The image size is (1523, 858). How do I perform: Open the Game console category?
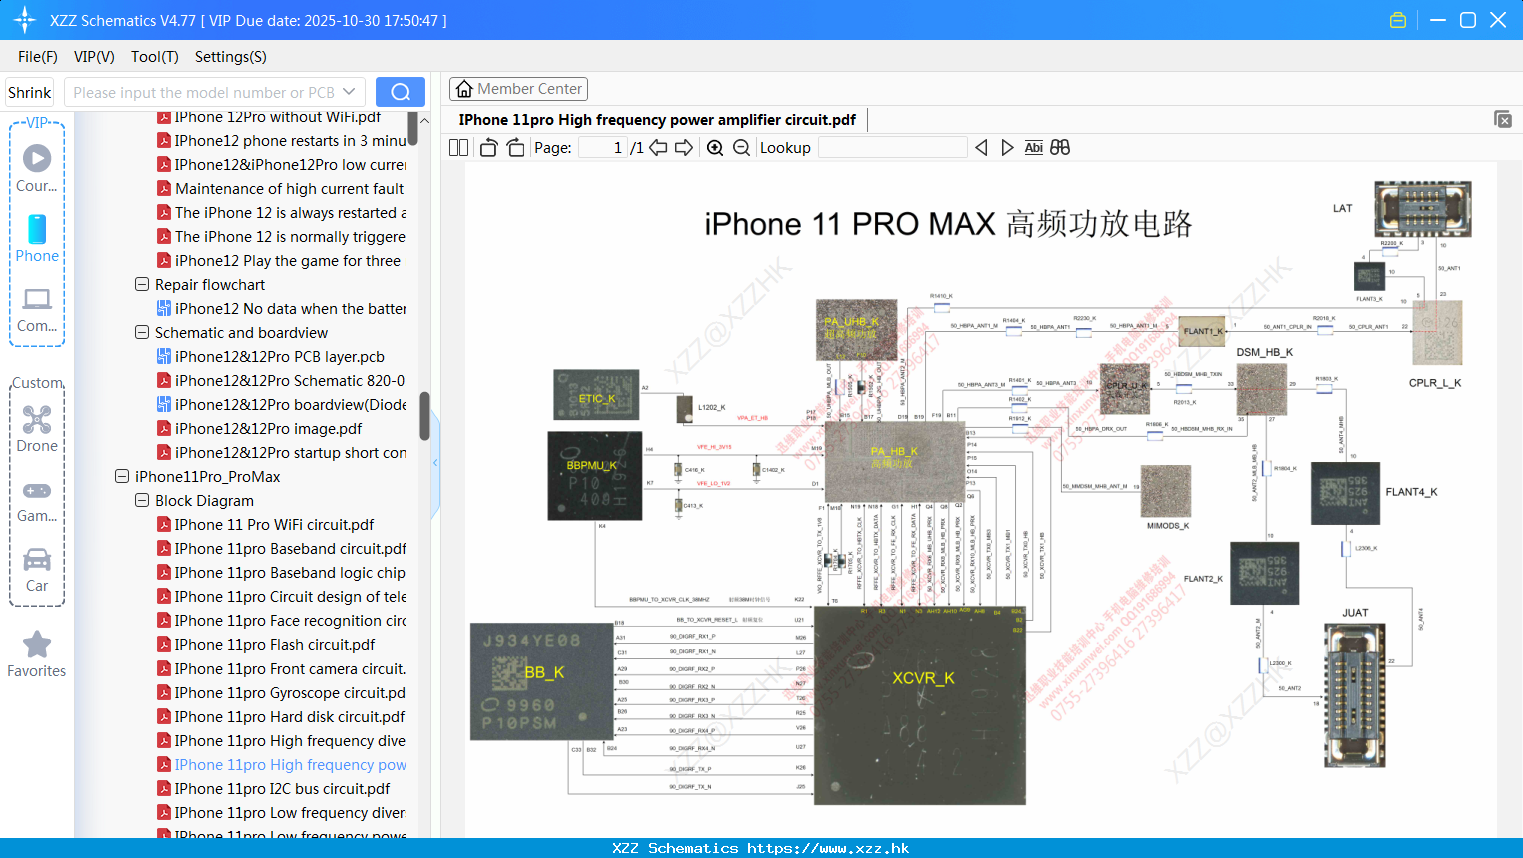point(37,500)
